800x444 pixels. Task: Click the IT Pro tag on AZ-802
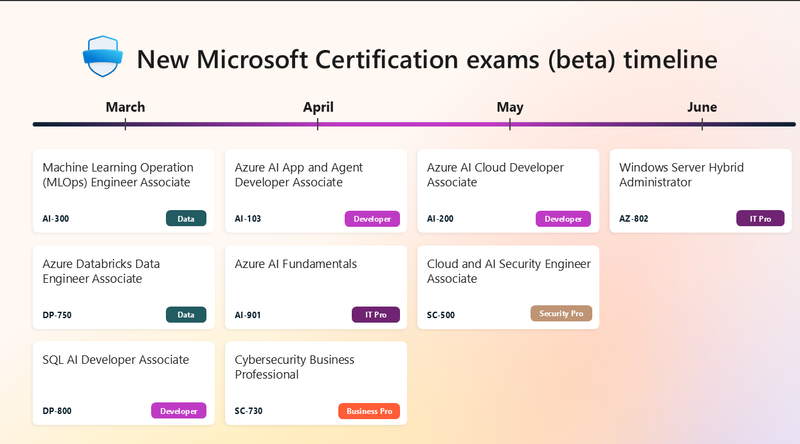point(760,218)
